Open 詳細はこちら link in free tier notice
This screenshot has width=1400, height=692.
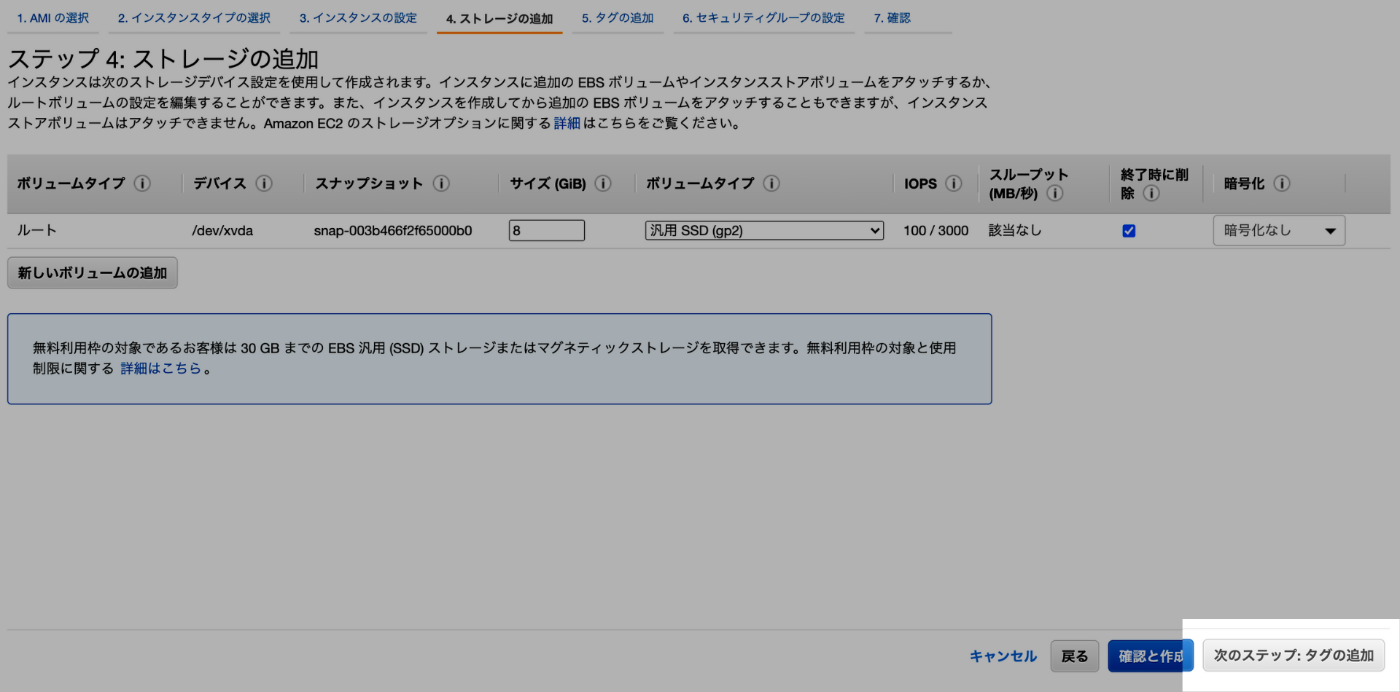point(161,368)
